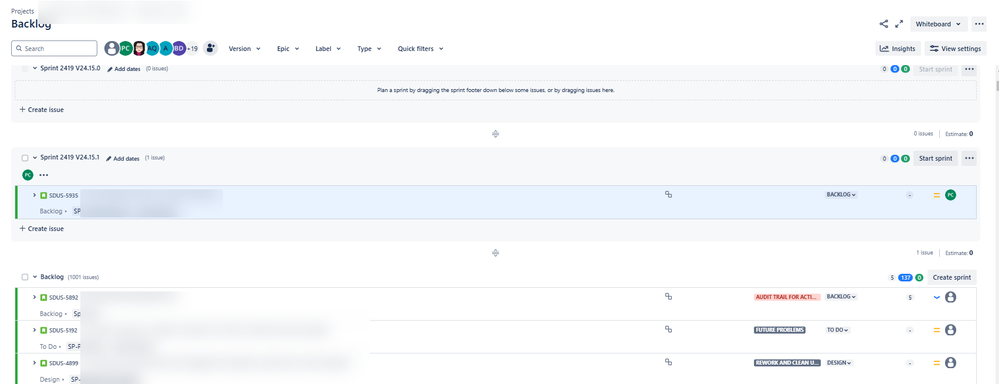This screenshot has height=384, width=999.
Task: Filter by the A avatar
Action: pos(166,48)
